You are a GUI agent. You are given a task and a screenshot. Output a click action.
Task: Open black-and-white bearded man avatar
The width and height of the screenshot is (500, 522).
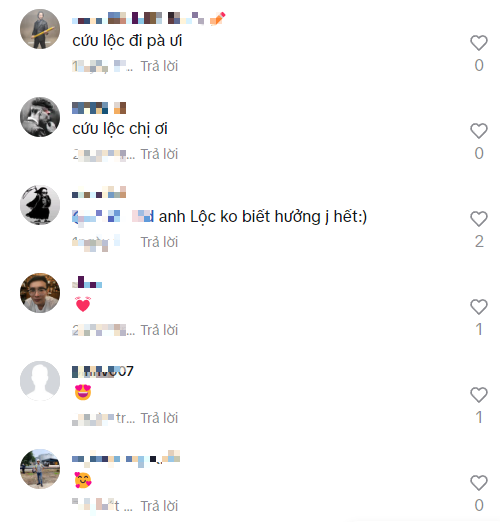point(40,117)
